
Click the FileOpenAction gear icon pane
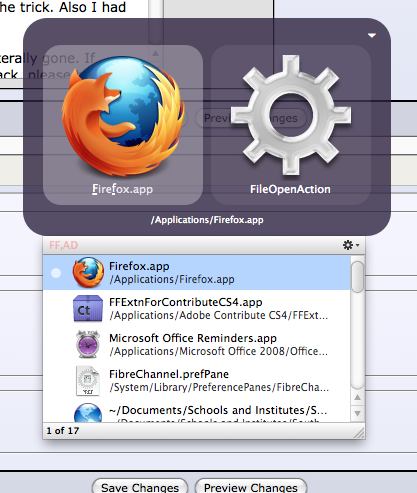coord(291,125)
